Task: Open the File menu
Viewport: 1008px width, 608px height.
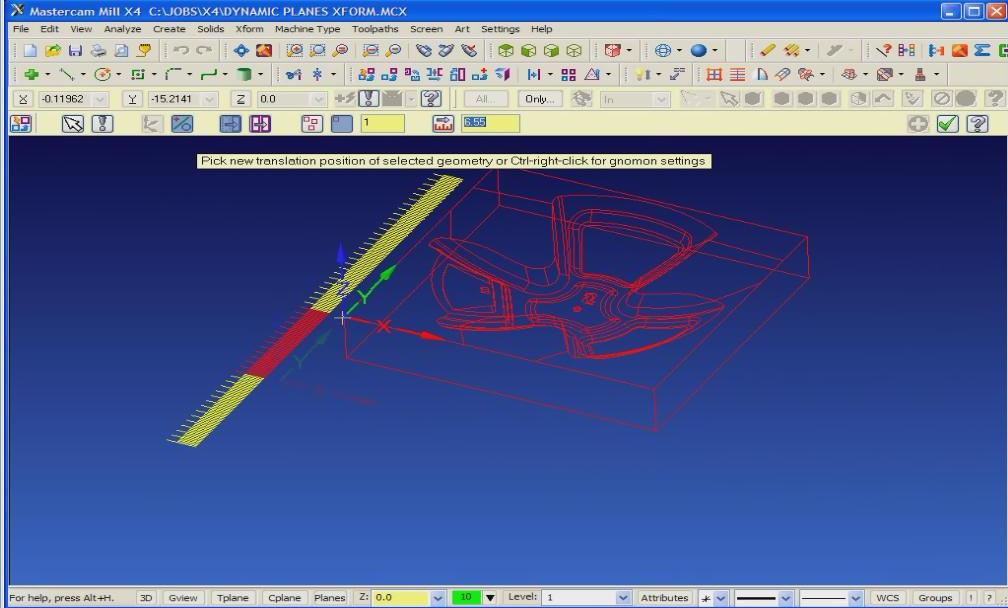Action: (21, 29)
